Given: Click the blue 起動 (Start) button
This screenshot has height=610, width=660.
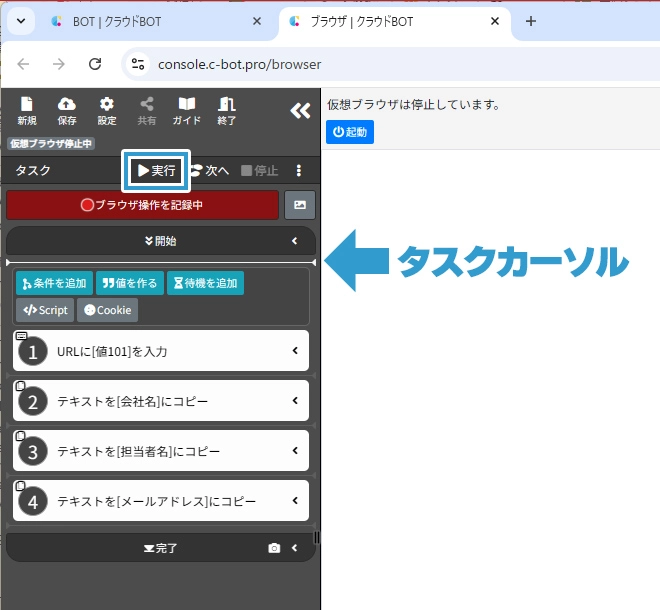Looking at the screenshot, I should 350,132.
